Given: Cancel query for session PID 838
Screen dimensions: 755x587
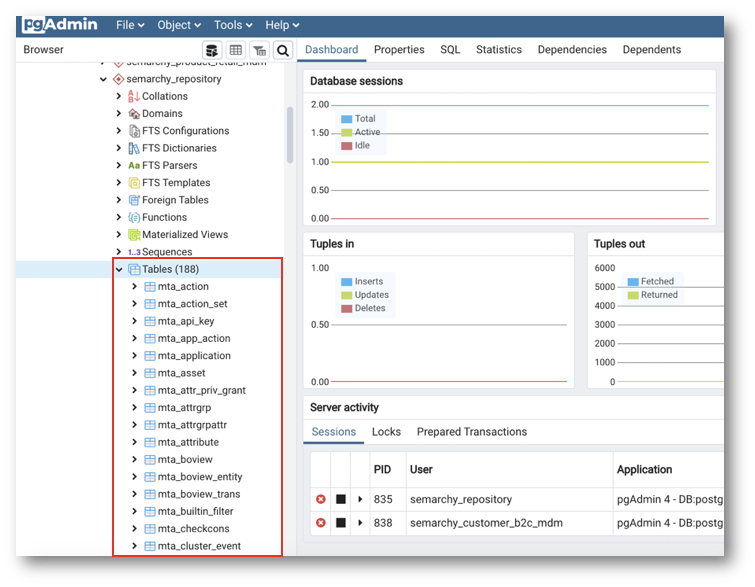Looking at the screenshot, I should (321, 523).
